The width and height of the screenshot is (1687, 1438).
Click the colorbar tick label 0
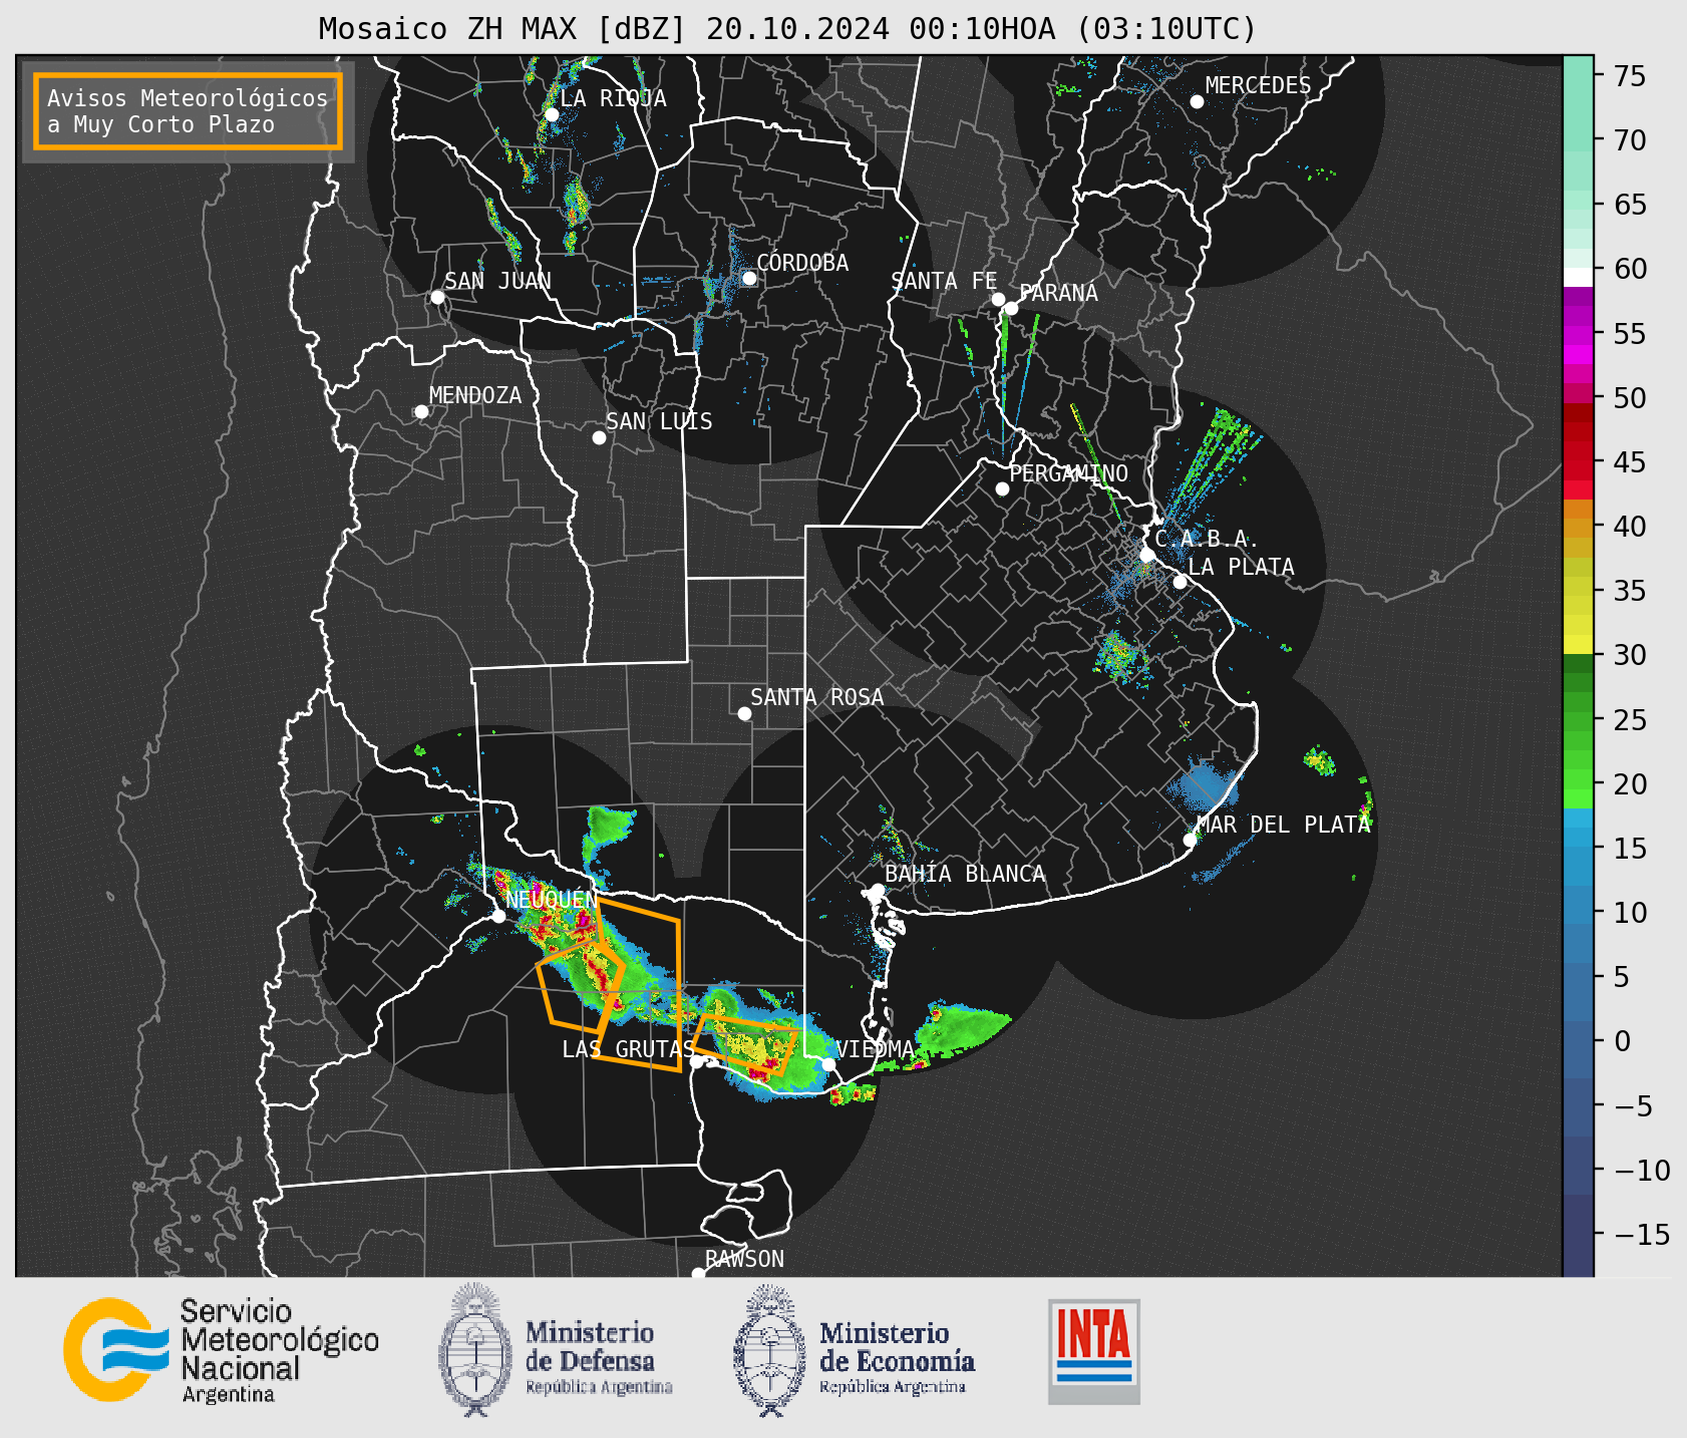click(1620, 1041)
